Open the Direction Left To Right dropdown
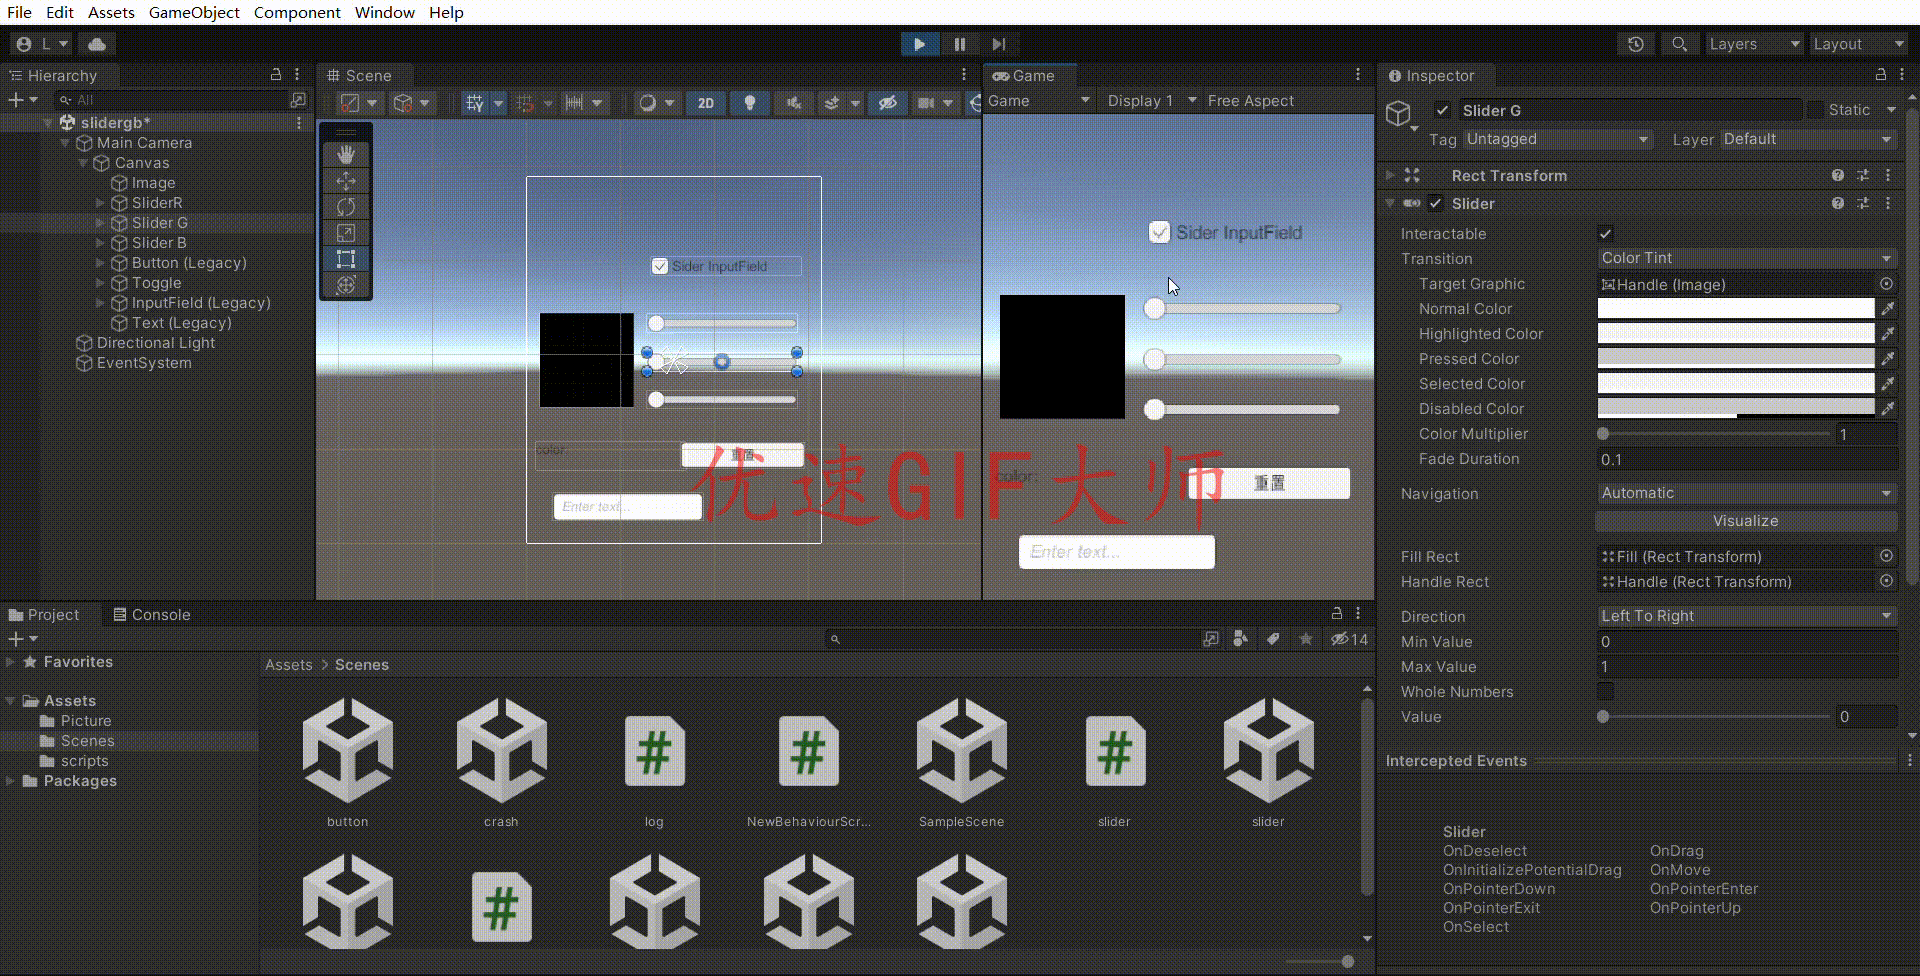The image size is (1920, 976). pos(1746,616)
